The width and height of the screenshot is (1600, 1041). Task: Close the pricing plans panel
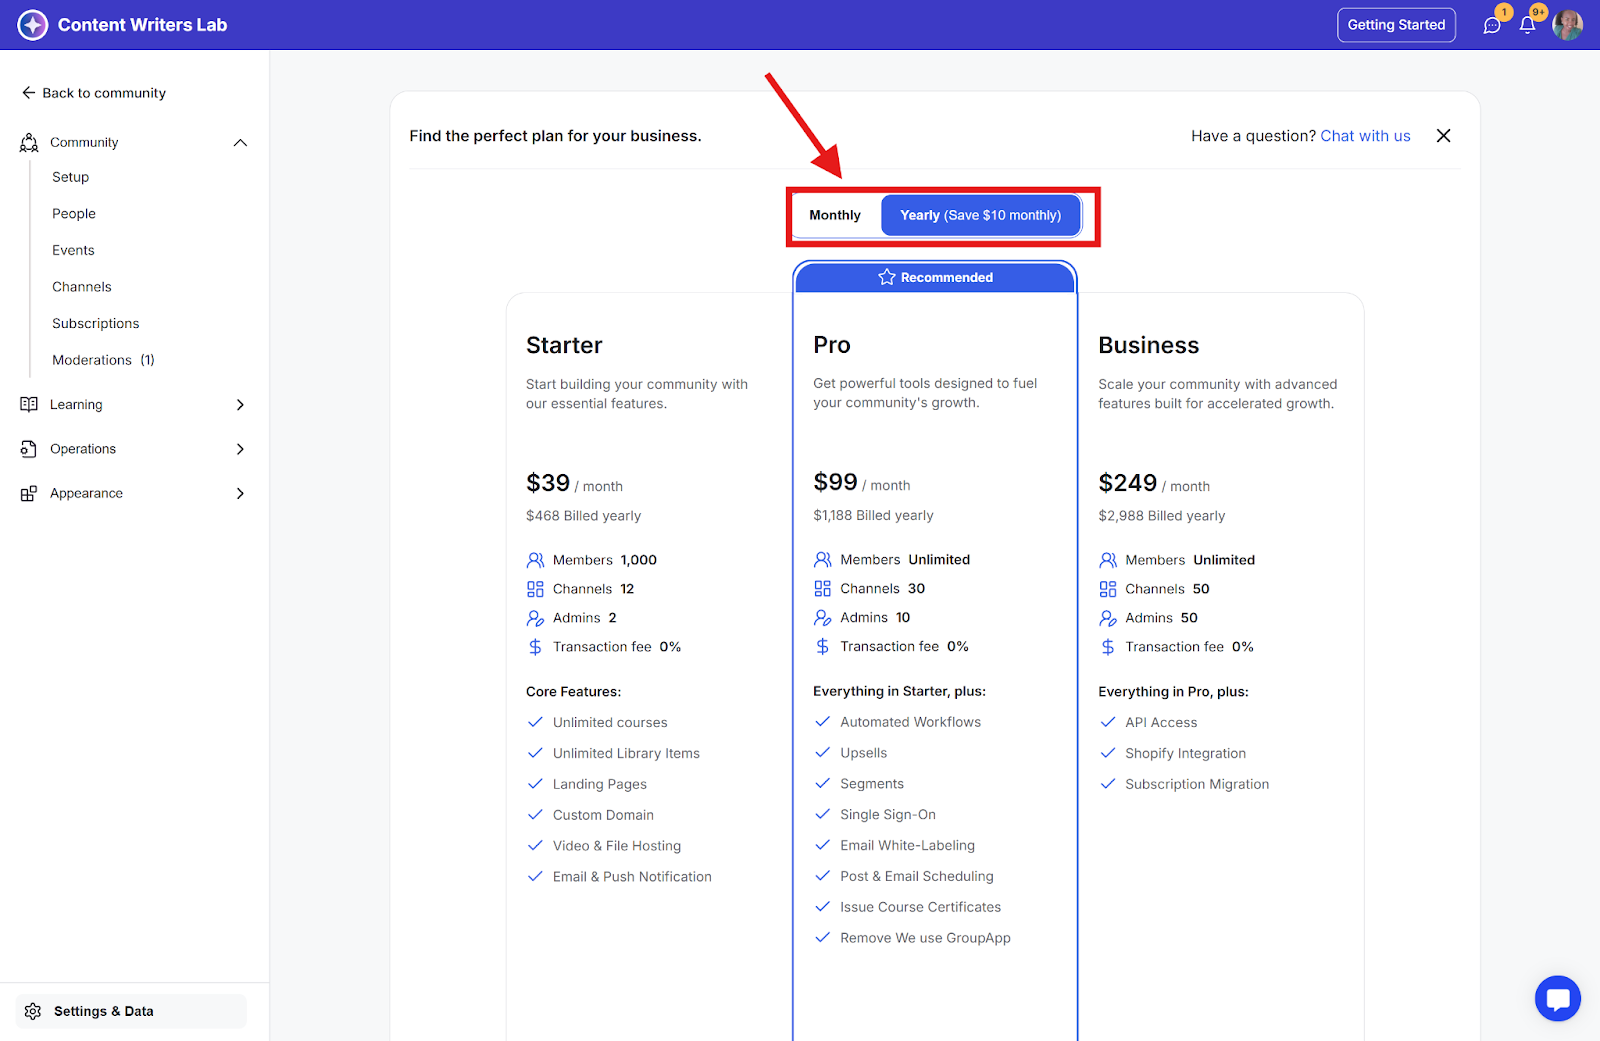coord(1443,136)
